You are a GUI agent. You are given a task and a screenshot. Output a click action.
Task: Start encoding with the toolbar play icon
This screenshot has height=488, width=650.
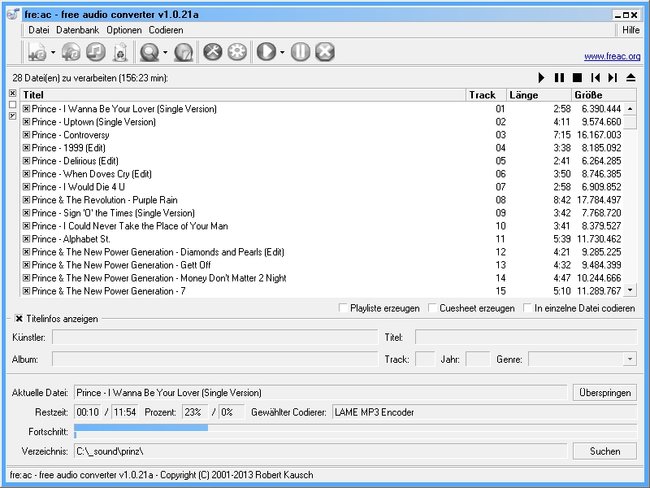coord(267,52)
